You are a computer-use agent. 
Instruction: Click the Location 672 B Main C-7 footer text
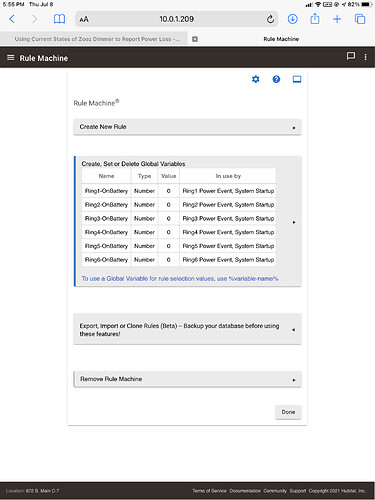32,491
